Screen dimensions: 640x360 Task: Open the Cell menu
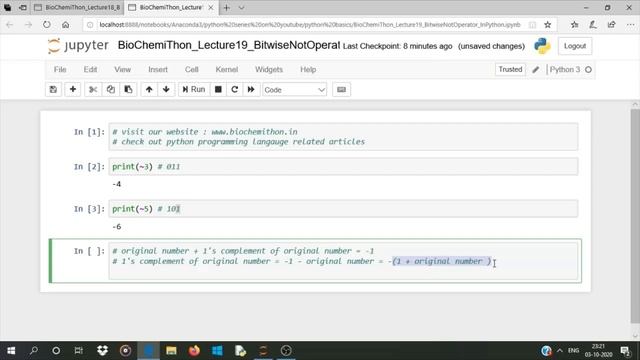coord(191,69)
